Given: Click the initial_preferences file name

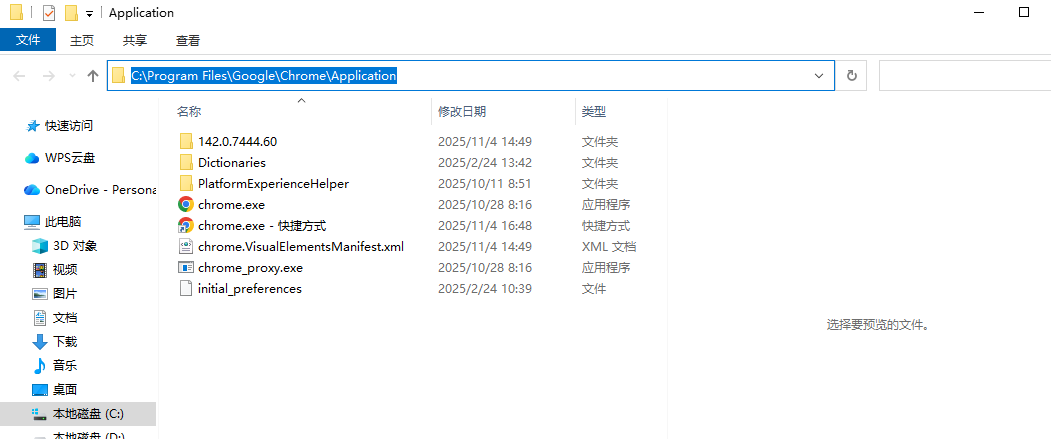Looking at the screenshot, I should tap(250, 288).
